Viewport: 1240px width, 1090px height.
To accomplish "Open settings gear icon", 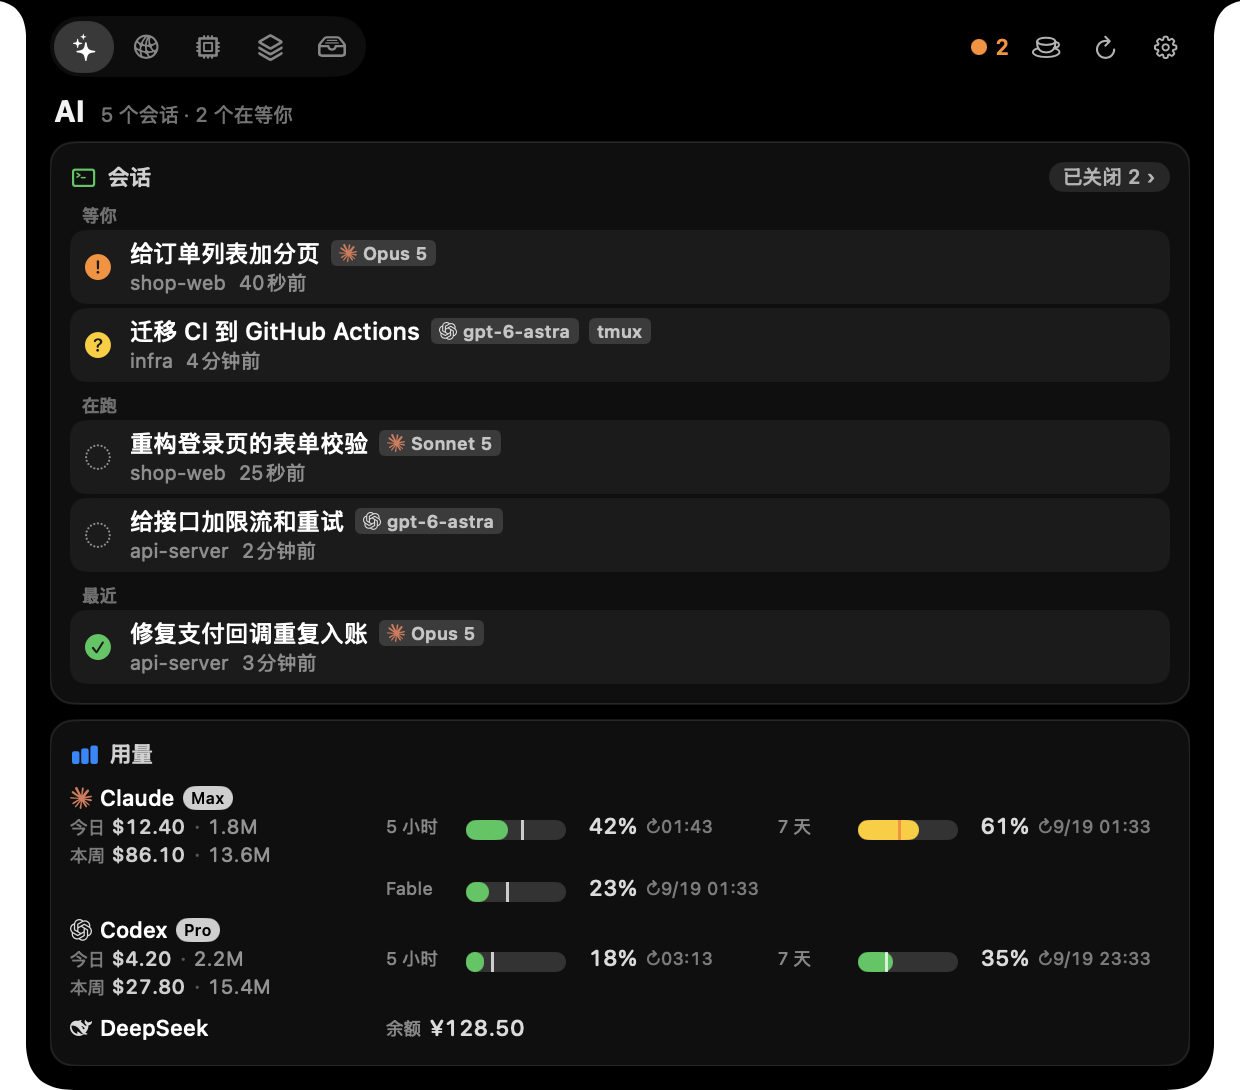I will pos(1165,47).
